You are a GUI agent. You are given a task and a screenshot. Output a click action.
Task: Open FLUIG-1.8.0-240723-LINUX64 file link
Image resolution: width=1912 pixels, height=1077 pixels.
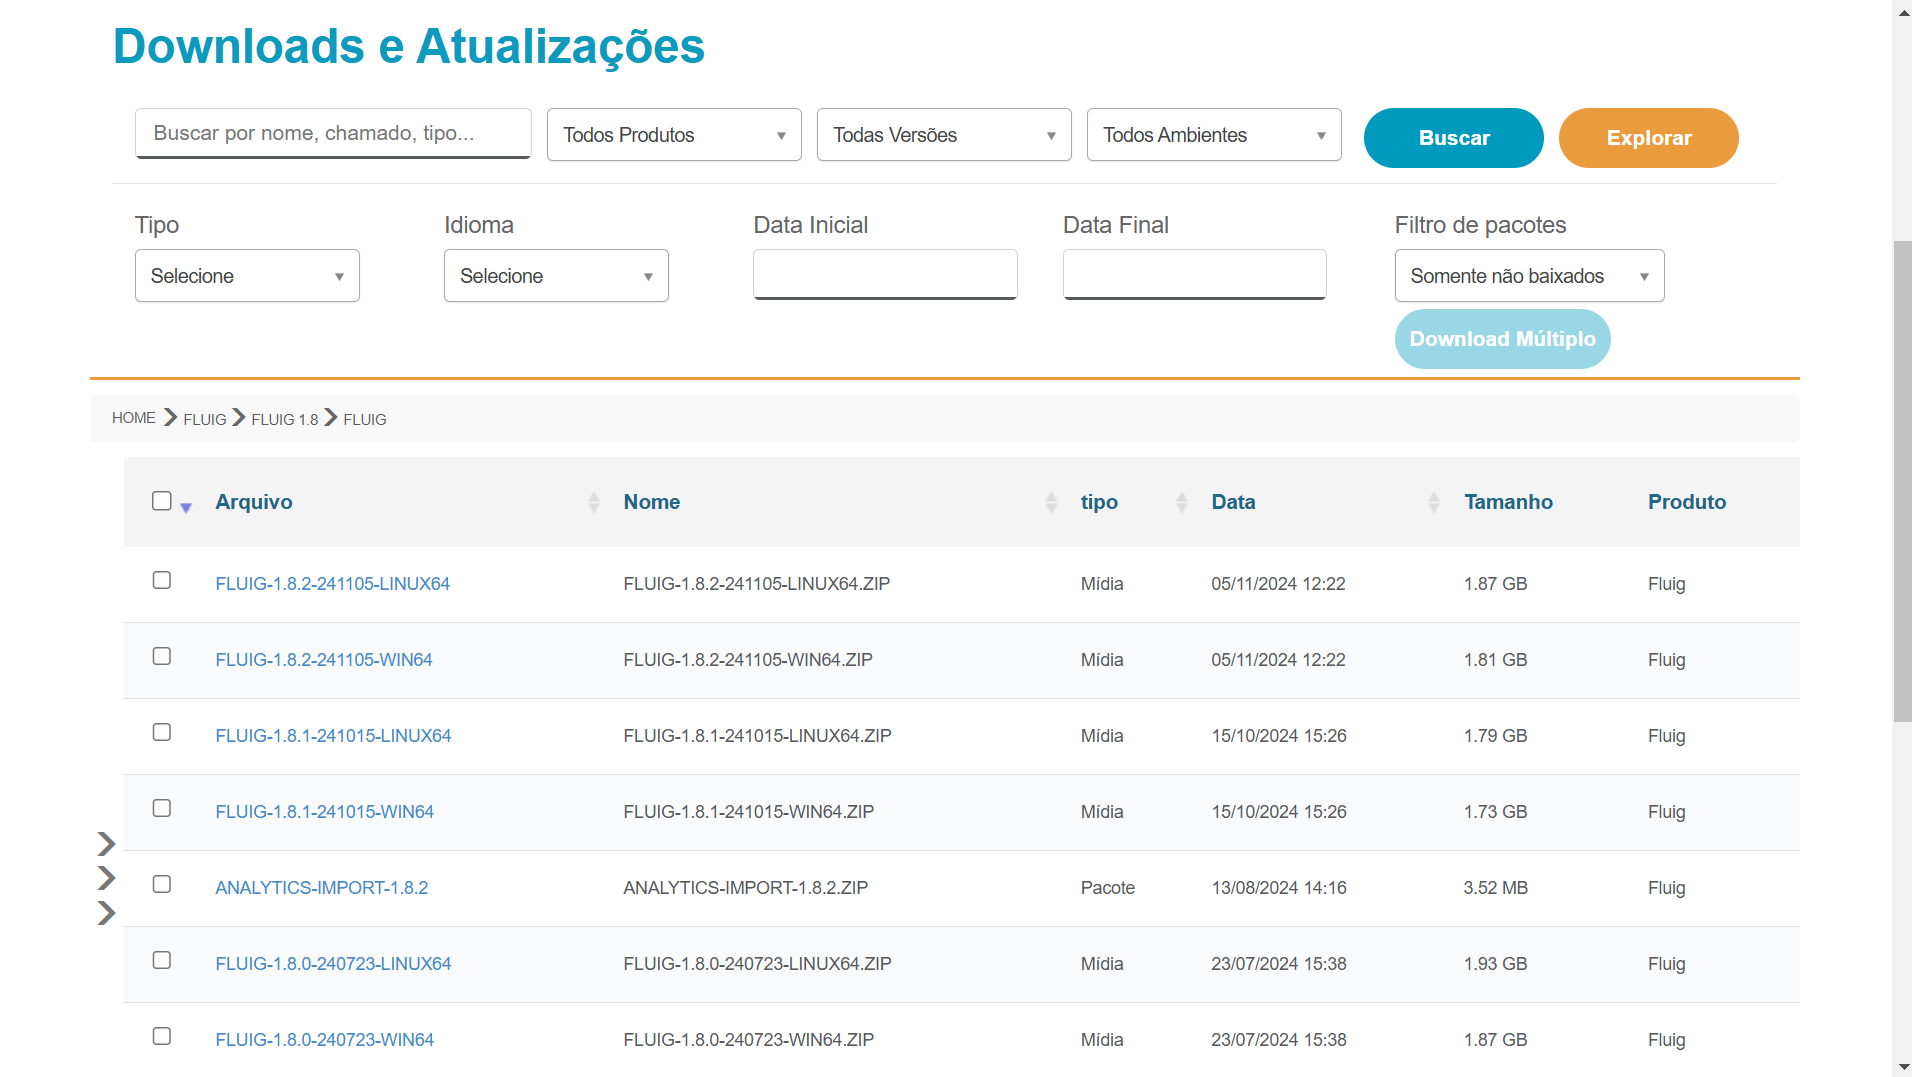click(x=334, y=964)
